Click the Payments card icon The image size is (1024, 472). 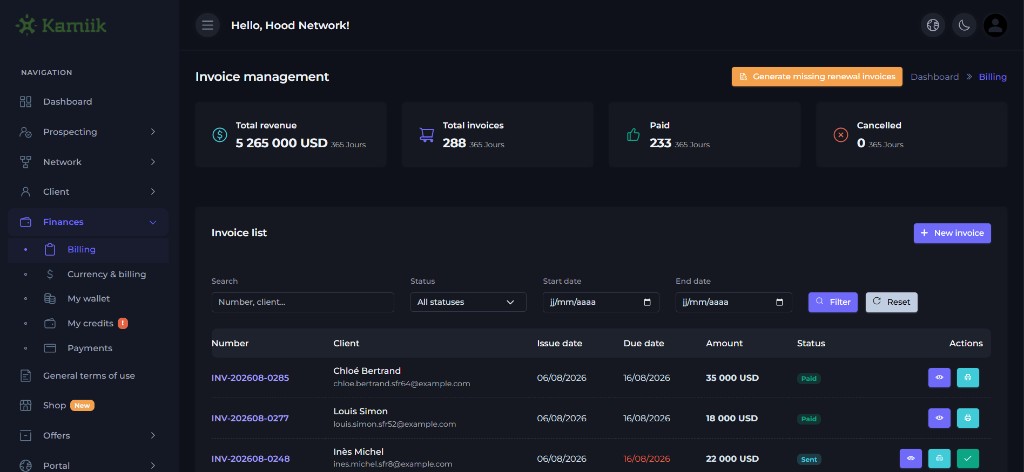point(50,348)
